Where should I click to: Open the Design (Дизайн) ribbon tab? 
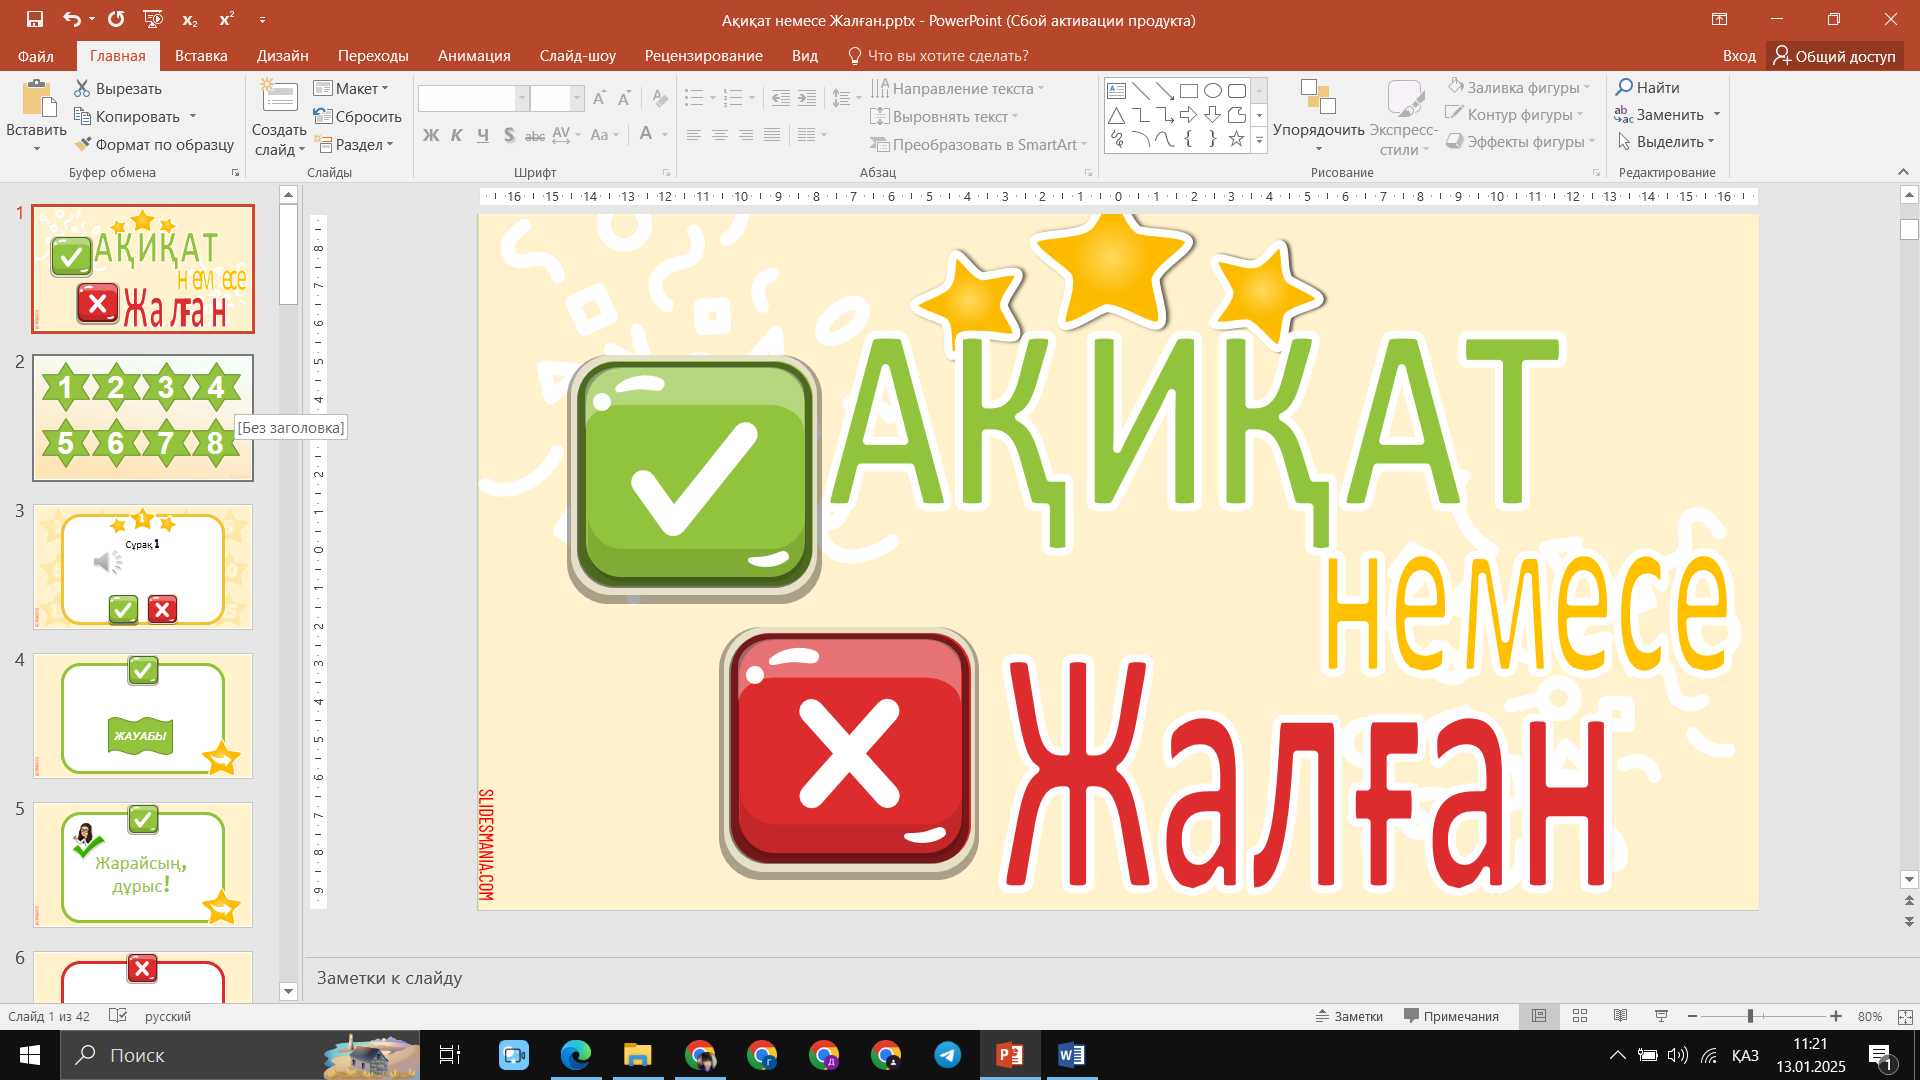pyautogui.click(x=282, y=56)
